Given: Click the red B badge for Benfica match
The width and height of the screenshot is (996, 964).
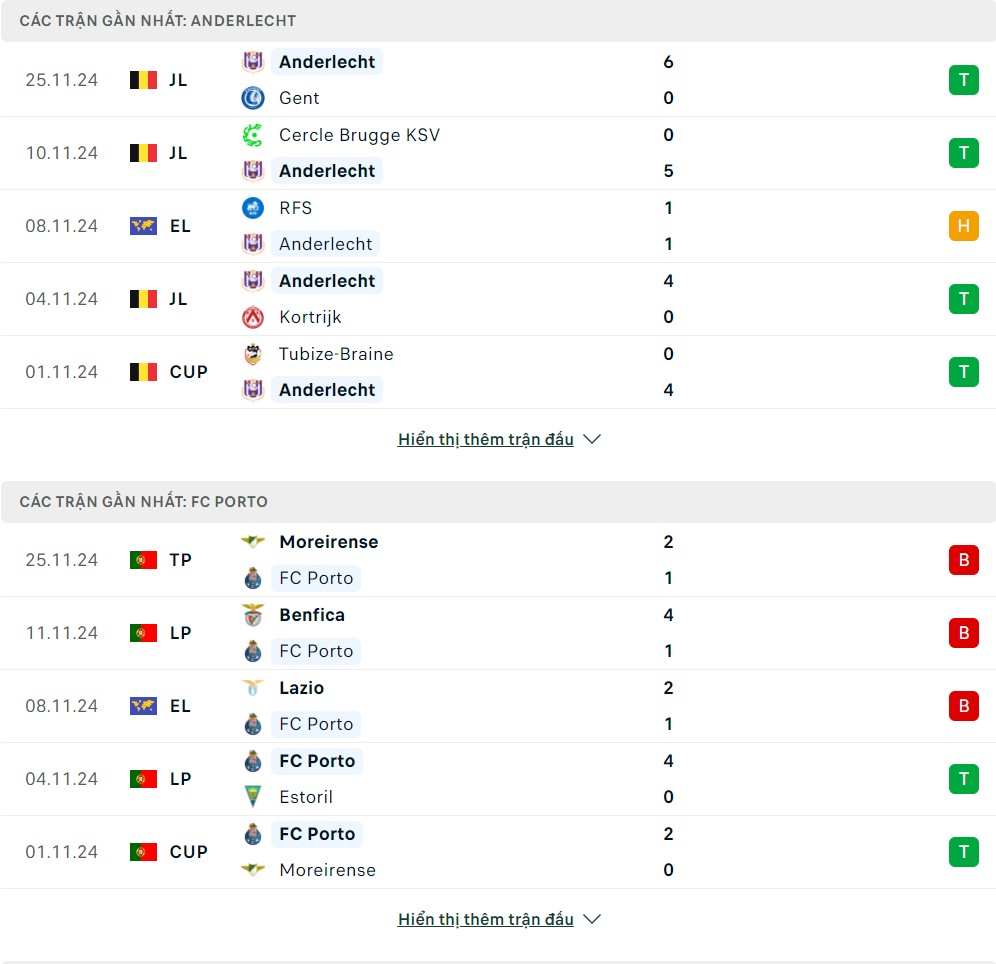Looking at the screenshot, I should click(963, 633).
